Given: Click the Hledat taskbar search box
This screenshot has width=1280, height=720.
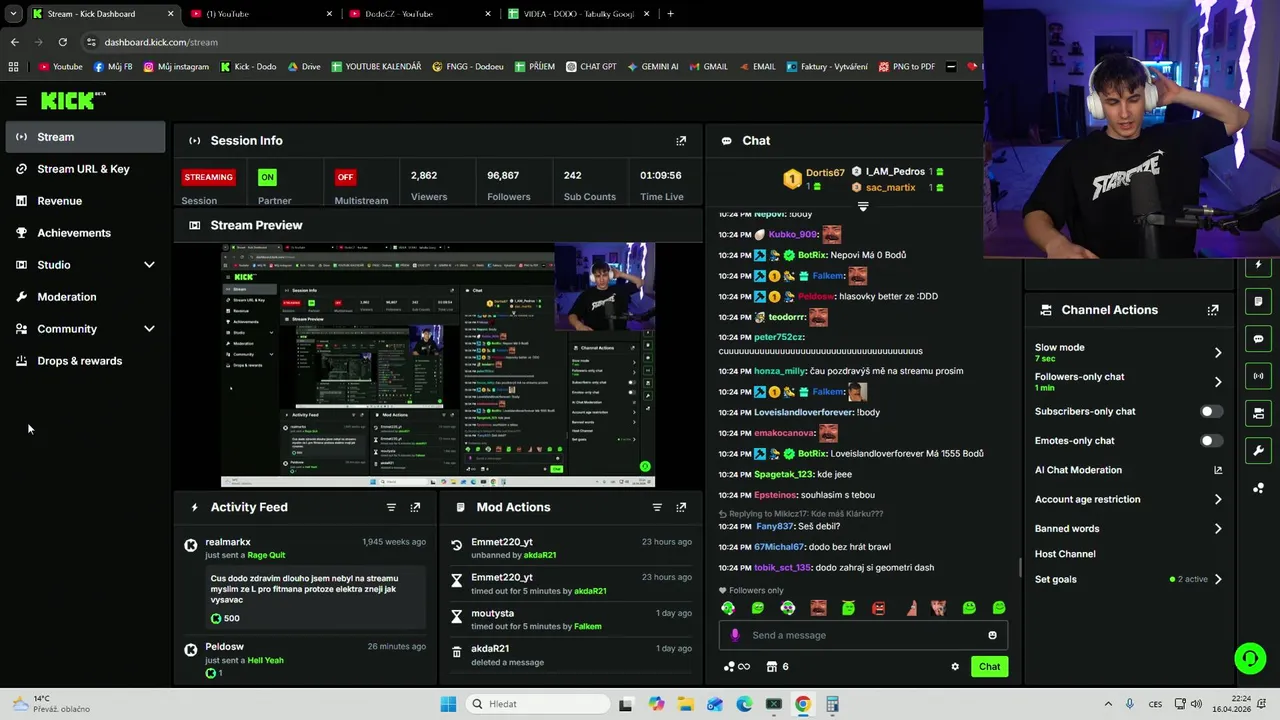Looking at the screenshot, I should click(536, 704).
